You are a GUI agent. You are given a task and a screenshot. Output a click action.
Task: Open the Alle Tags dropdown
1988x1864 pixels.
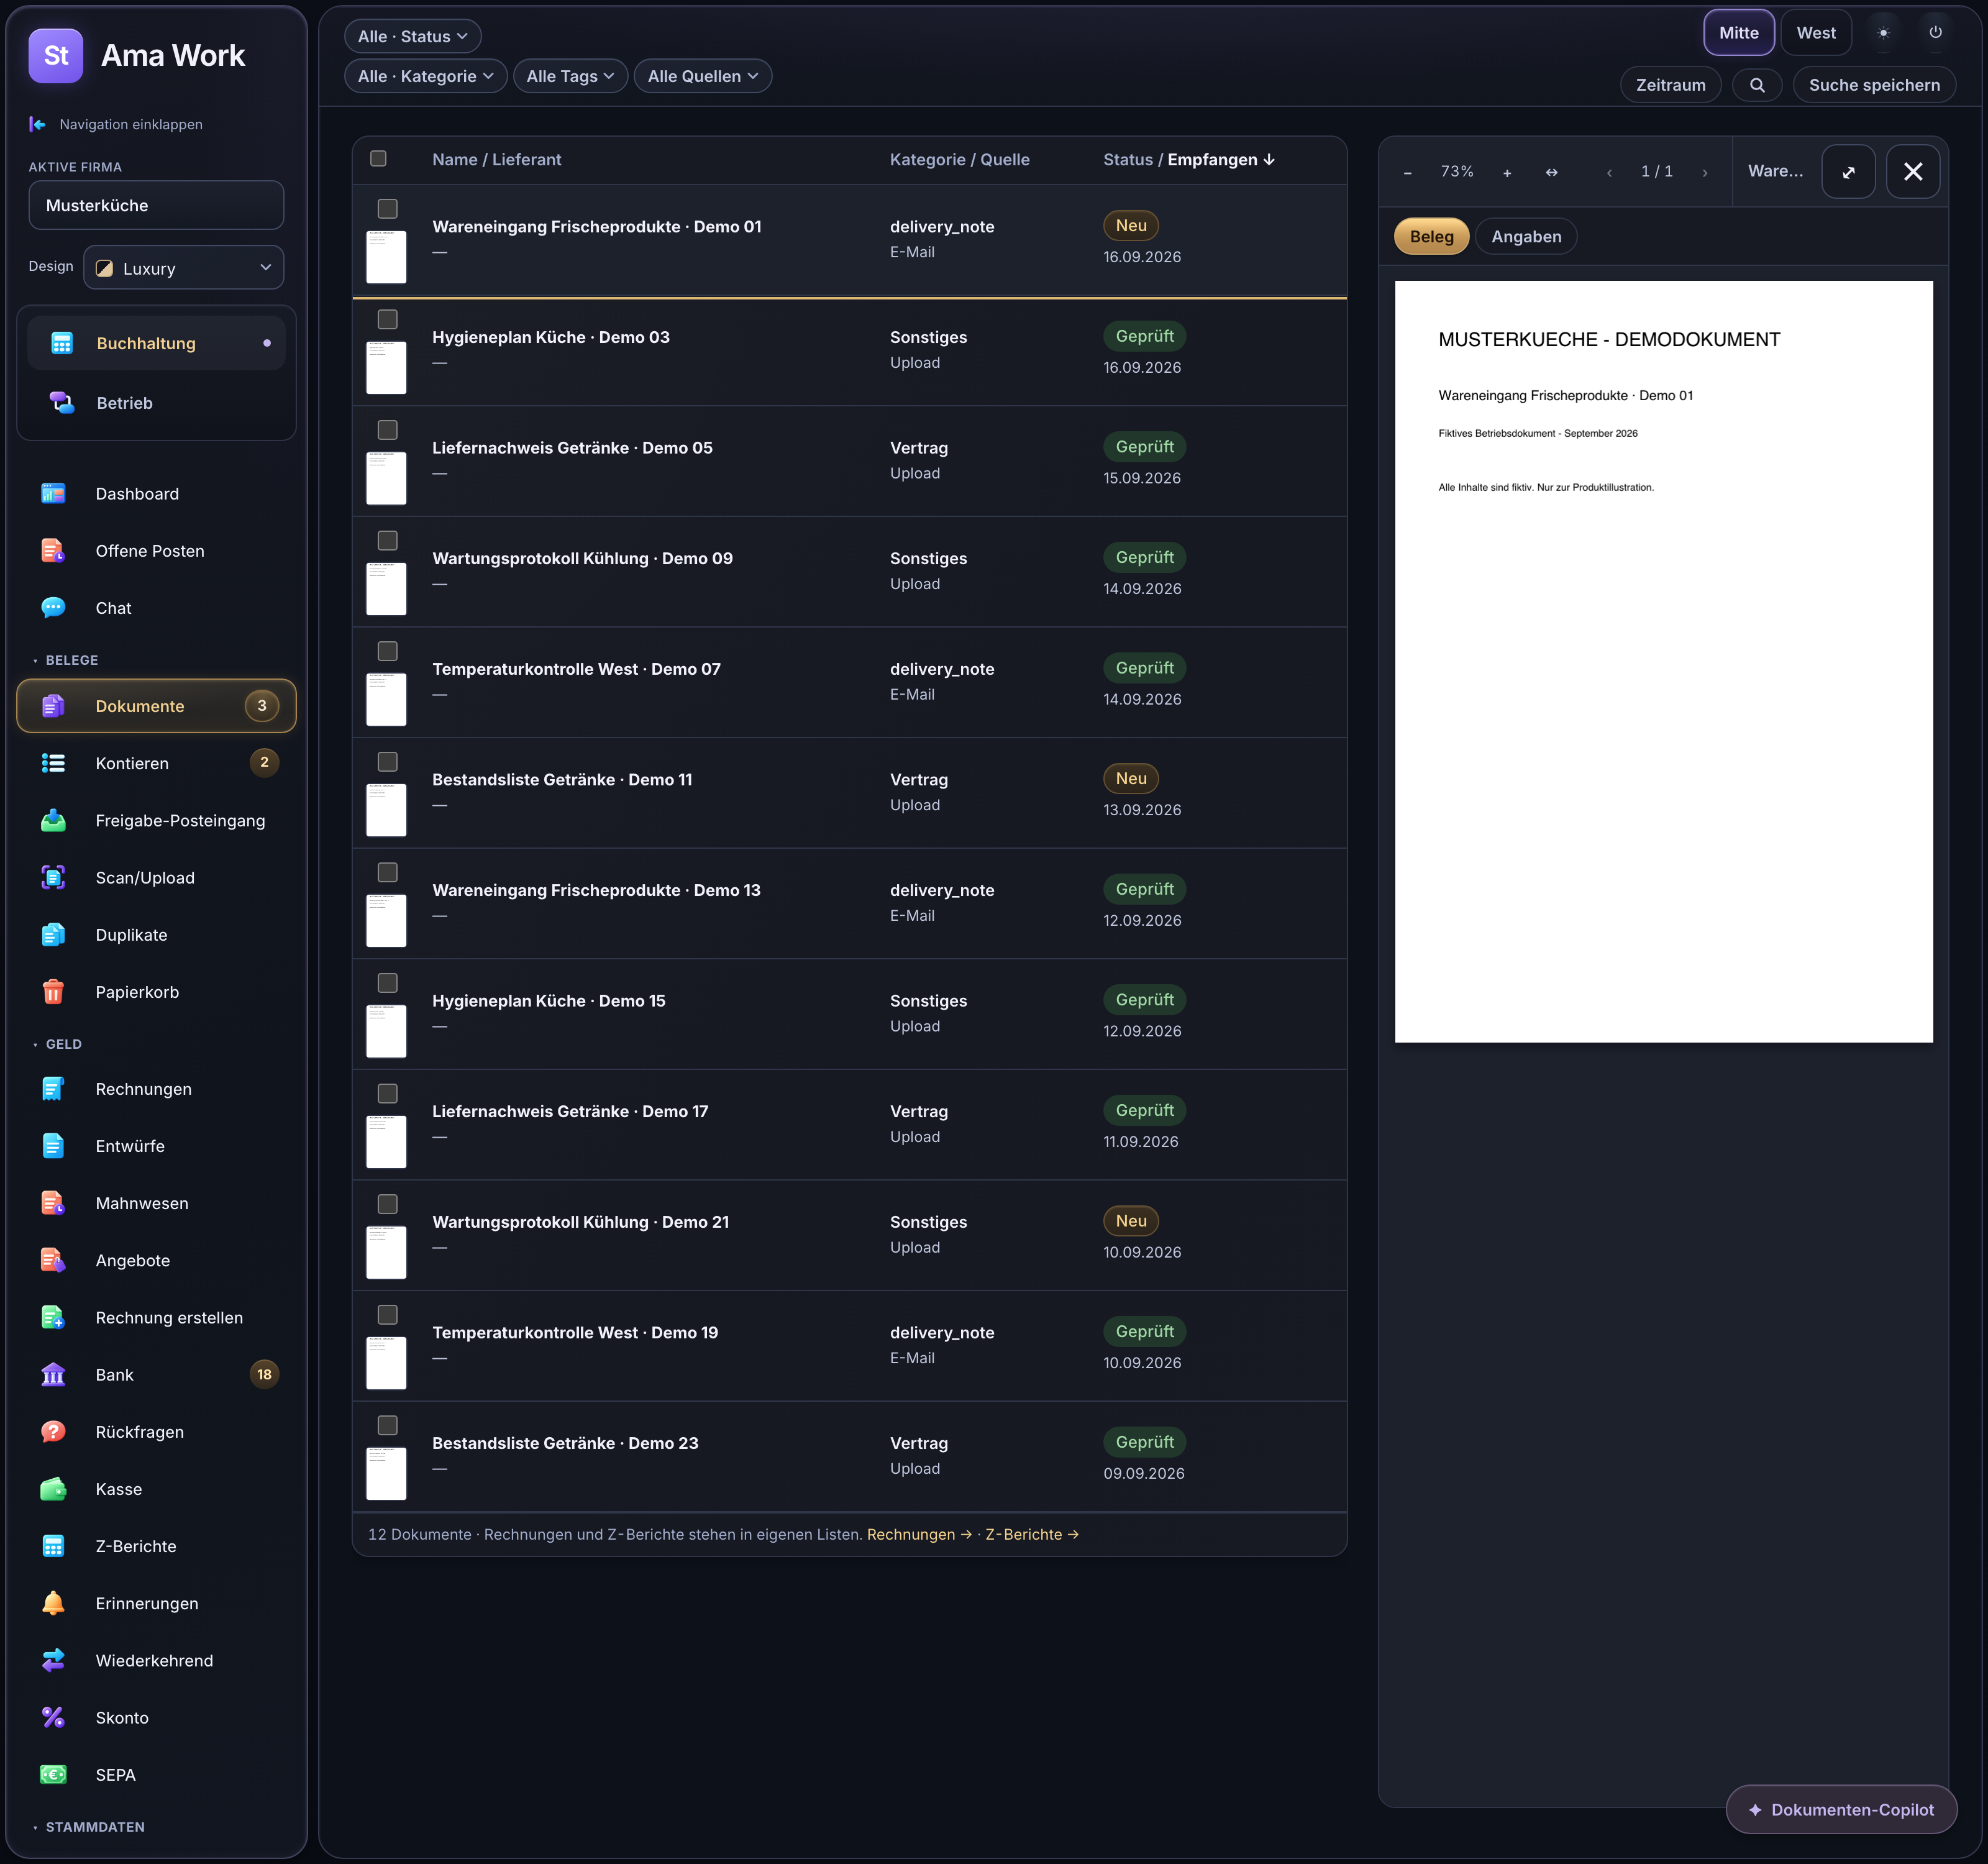570,76
